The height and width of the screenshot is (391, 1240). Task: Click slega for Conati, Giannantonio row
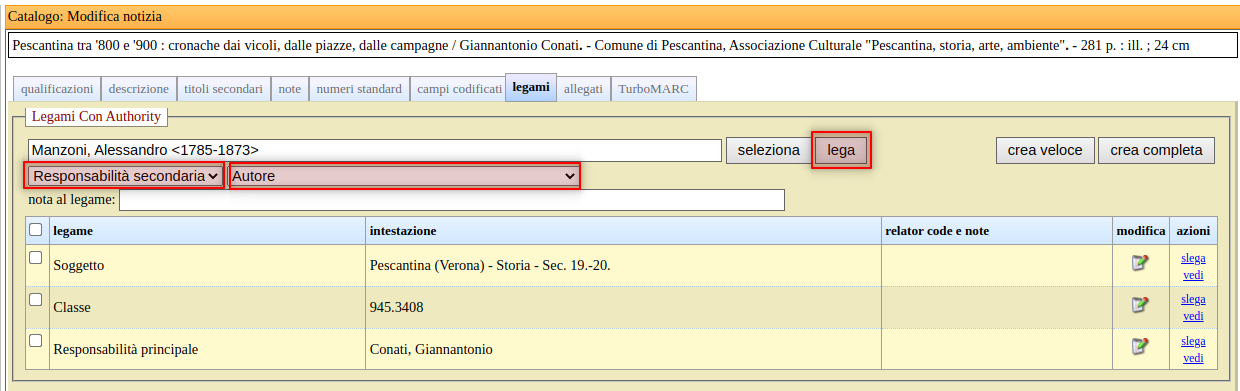(x=1193, y=341)
